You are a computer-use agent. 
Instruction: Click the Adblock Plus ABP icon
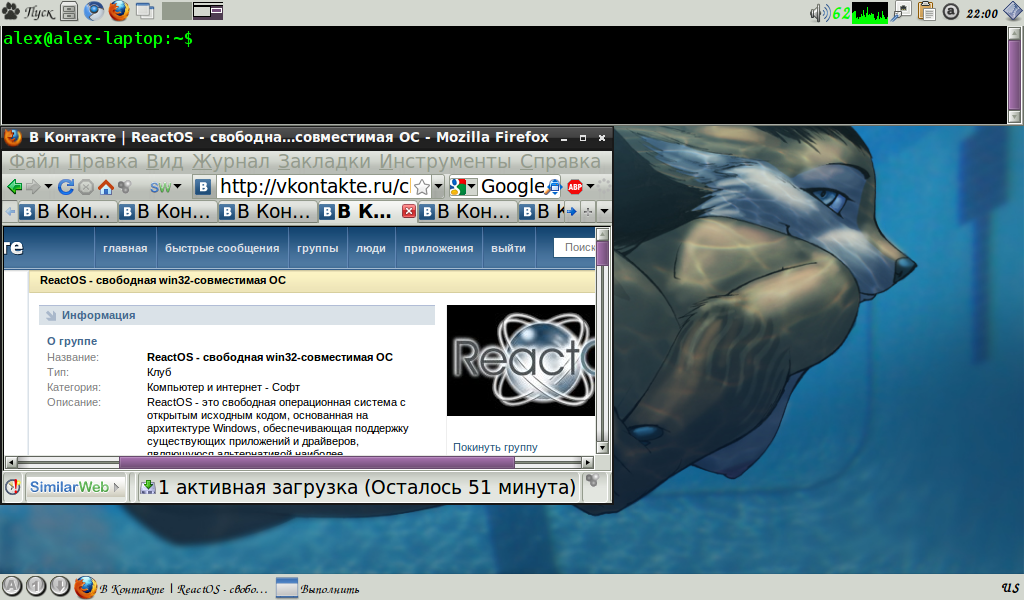(x=575, y=187)
